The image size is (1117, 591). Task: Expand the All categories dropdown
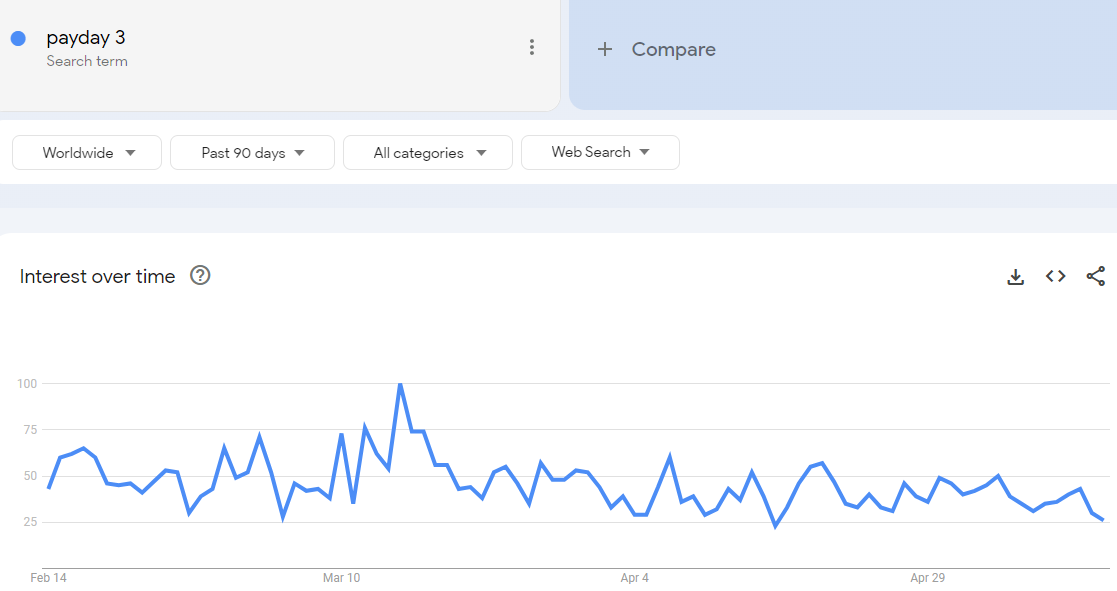427,152
